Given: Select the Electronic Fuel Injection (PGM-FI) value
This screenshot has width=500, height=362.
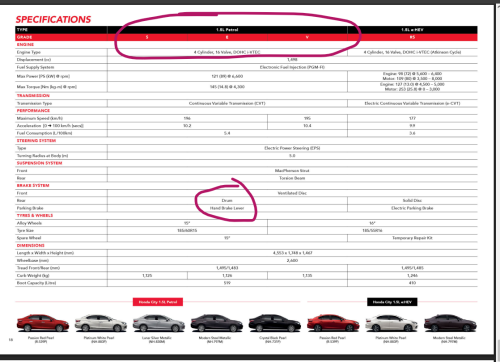Looking at the screenshot, I should pos(292,67).
